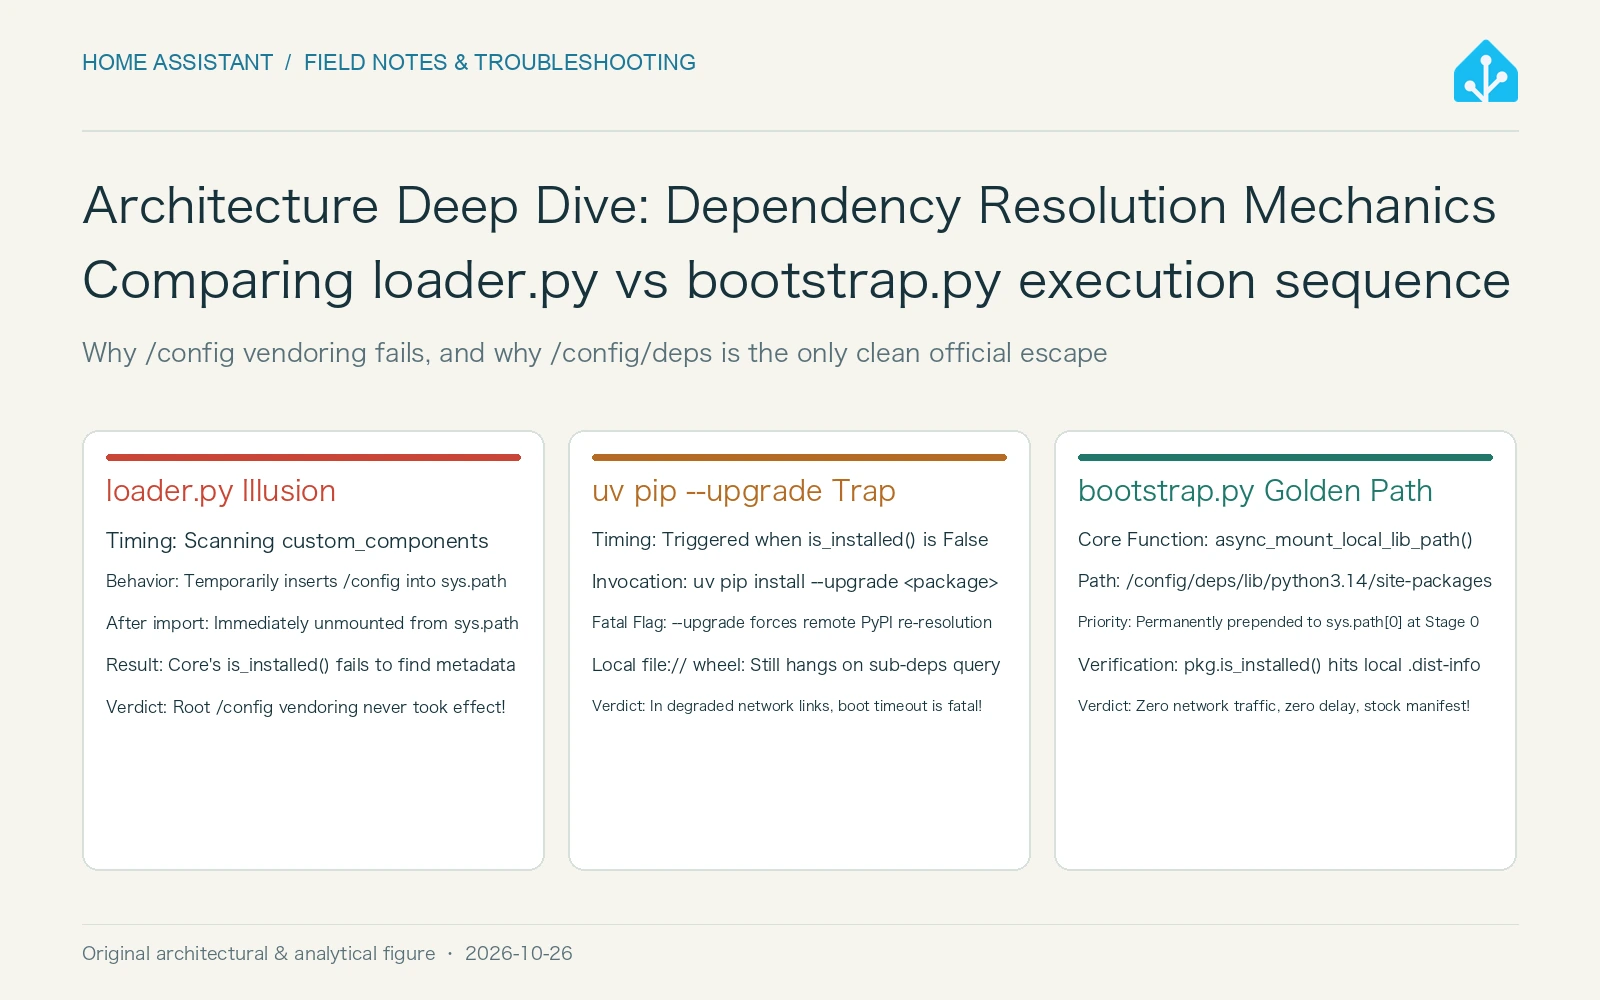
Task: Click 'Path: /config/deps/lib/python3.14/site-packages'
Action: tap(1285, 581)
